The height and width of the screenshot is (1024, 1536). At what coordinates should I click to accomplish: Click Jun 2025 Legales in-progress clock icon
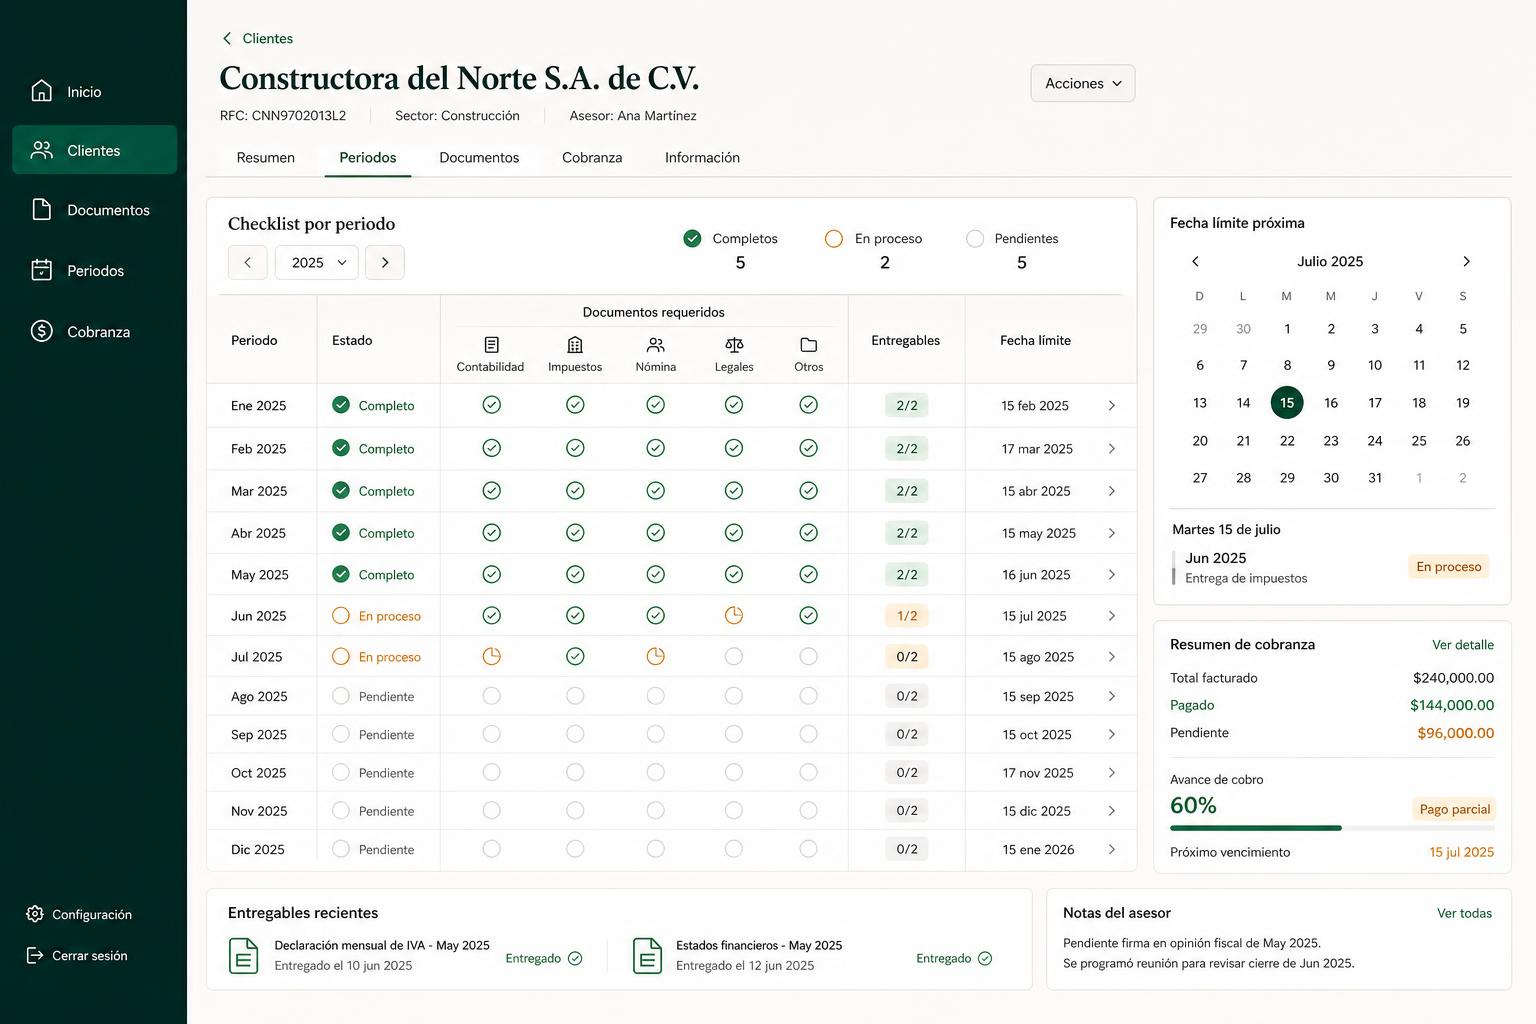click(734, 615)
